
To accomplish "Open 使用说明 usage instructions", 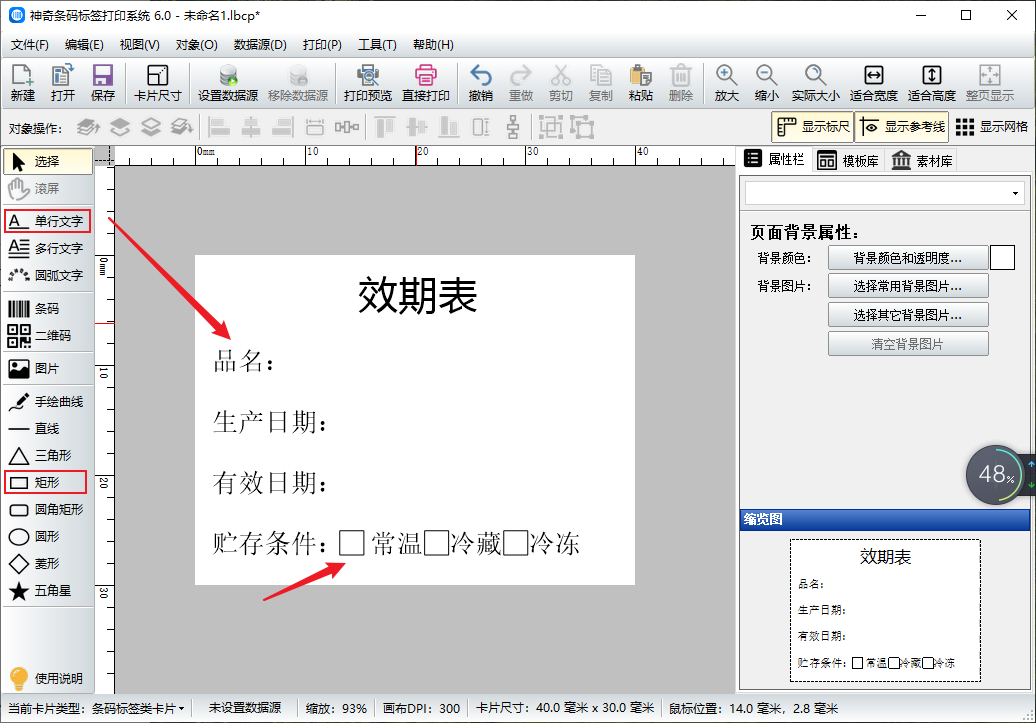I will click(x=47, y=678).
